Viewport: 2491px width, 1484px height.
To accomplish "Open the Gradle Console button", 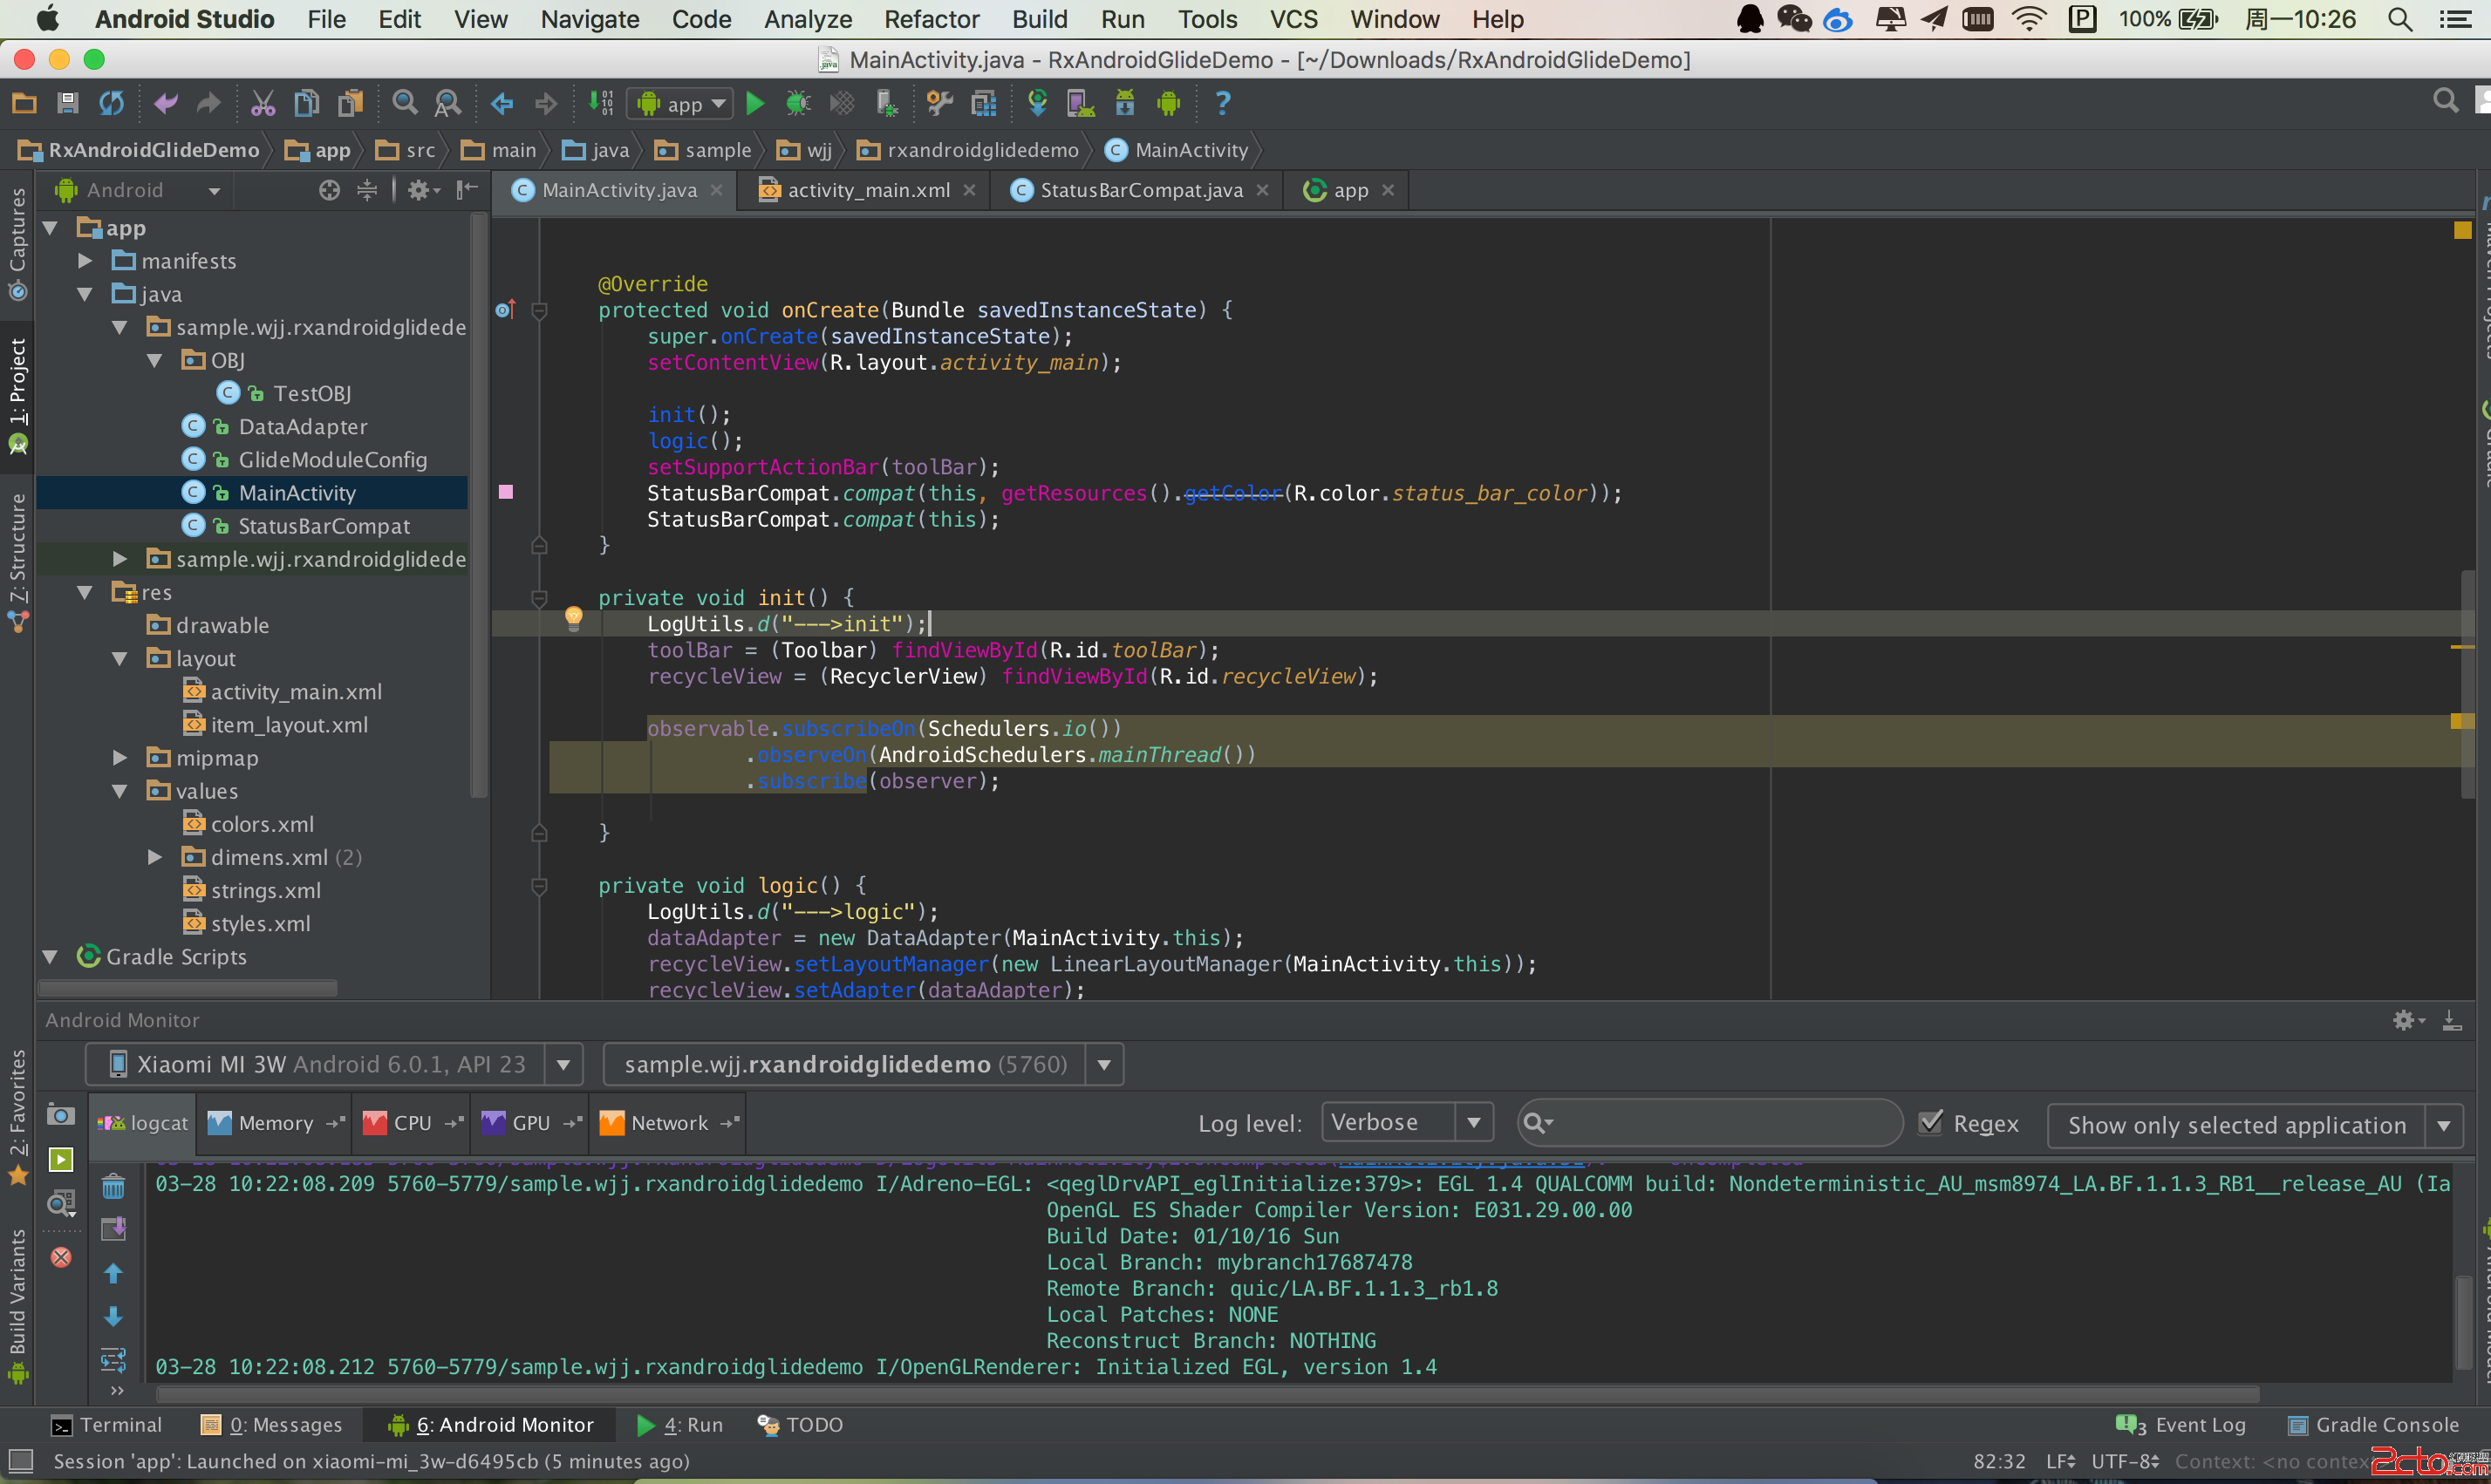I will point(2373,1425).
